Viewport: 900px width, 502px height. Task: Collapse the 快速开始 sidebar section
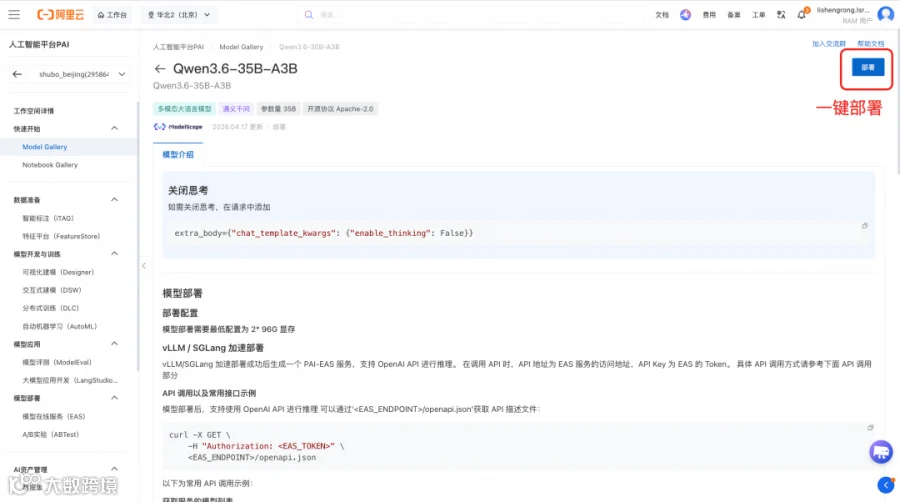[x=114, y=129]
